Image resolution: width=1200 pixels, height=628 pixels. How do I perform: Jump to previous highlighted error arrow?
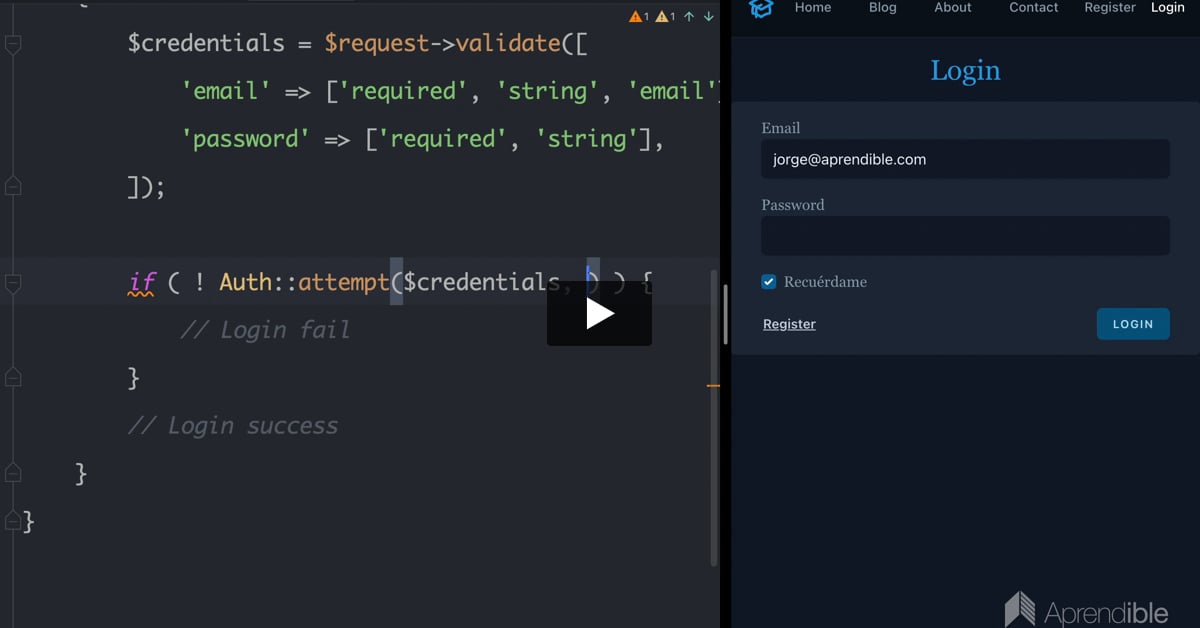(x=689, y=16)
